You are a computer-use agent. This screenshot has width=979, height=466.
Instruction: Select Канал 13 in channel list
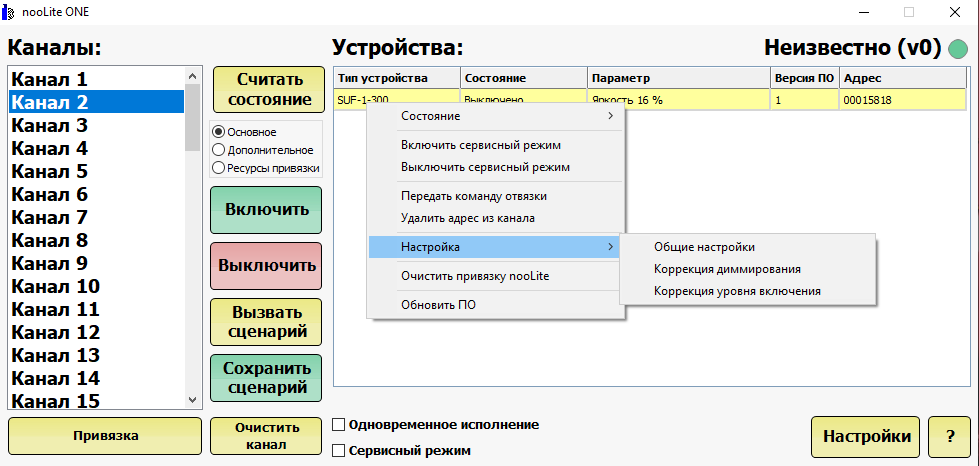[x=97, y=355]
